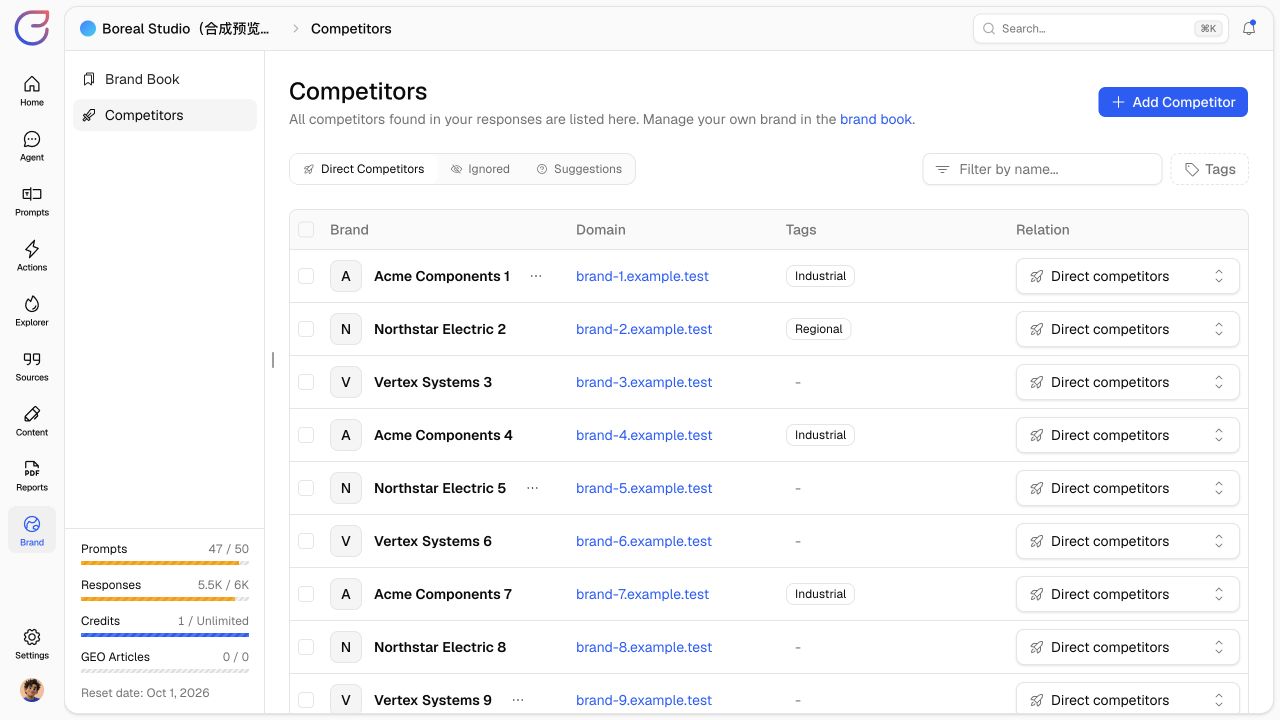Click the Prompts usage progress bar
The width and height of the screenshot is (1280, 720).
click(165, 563)
